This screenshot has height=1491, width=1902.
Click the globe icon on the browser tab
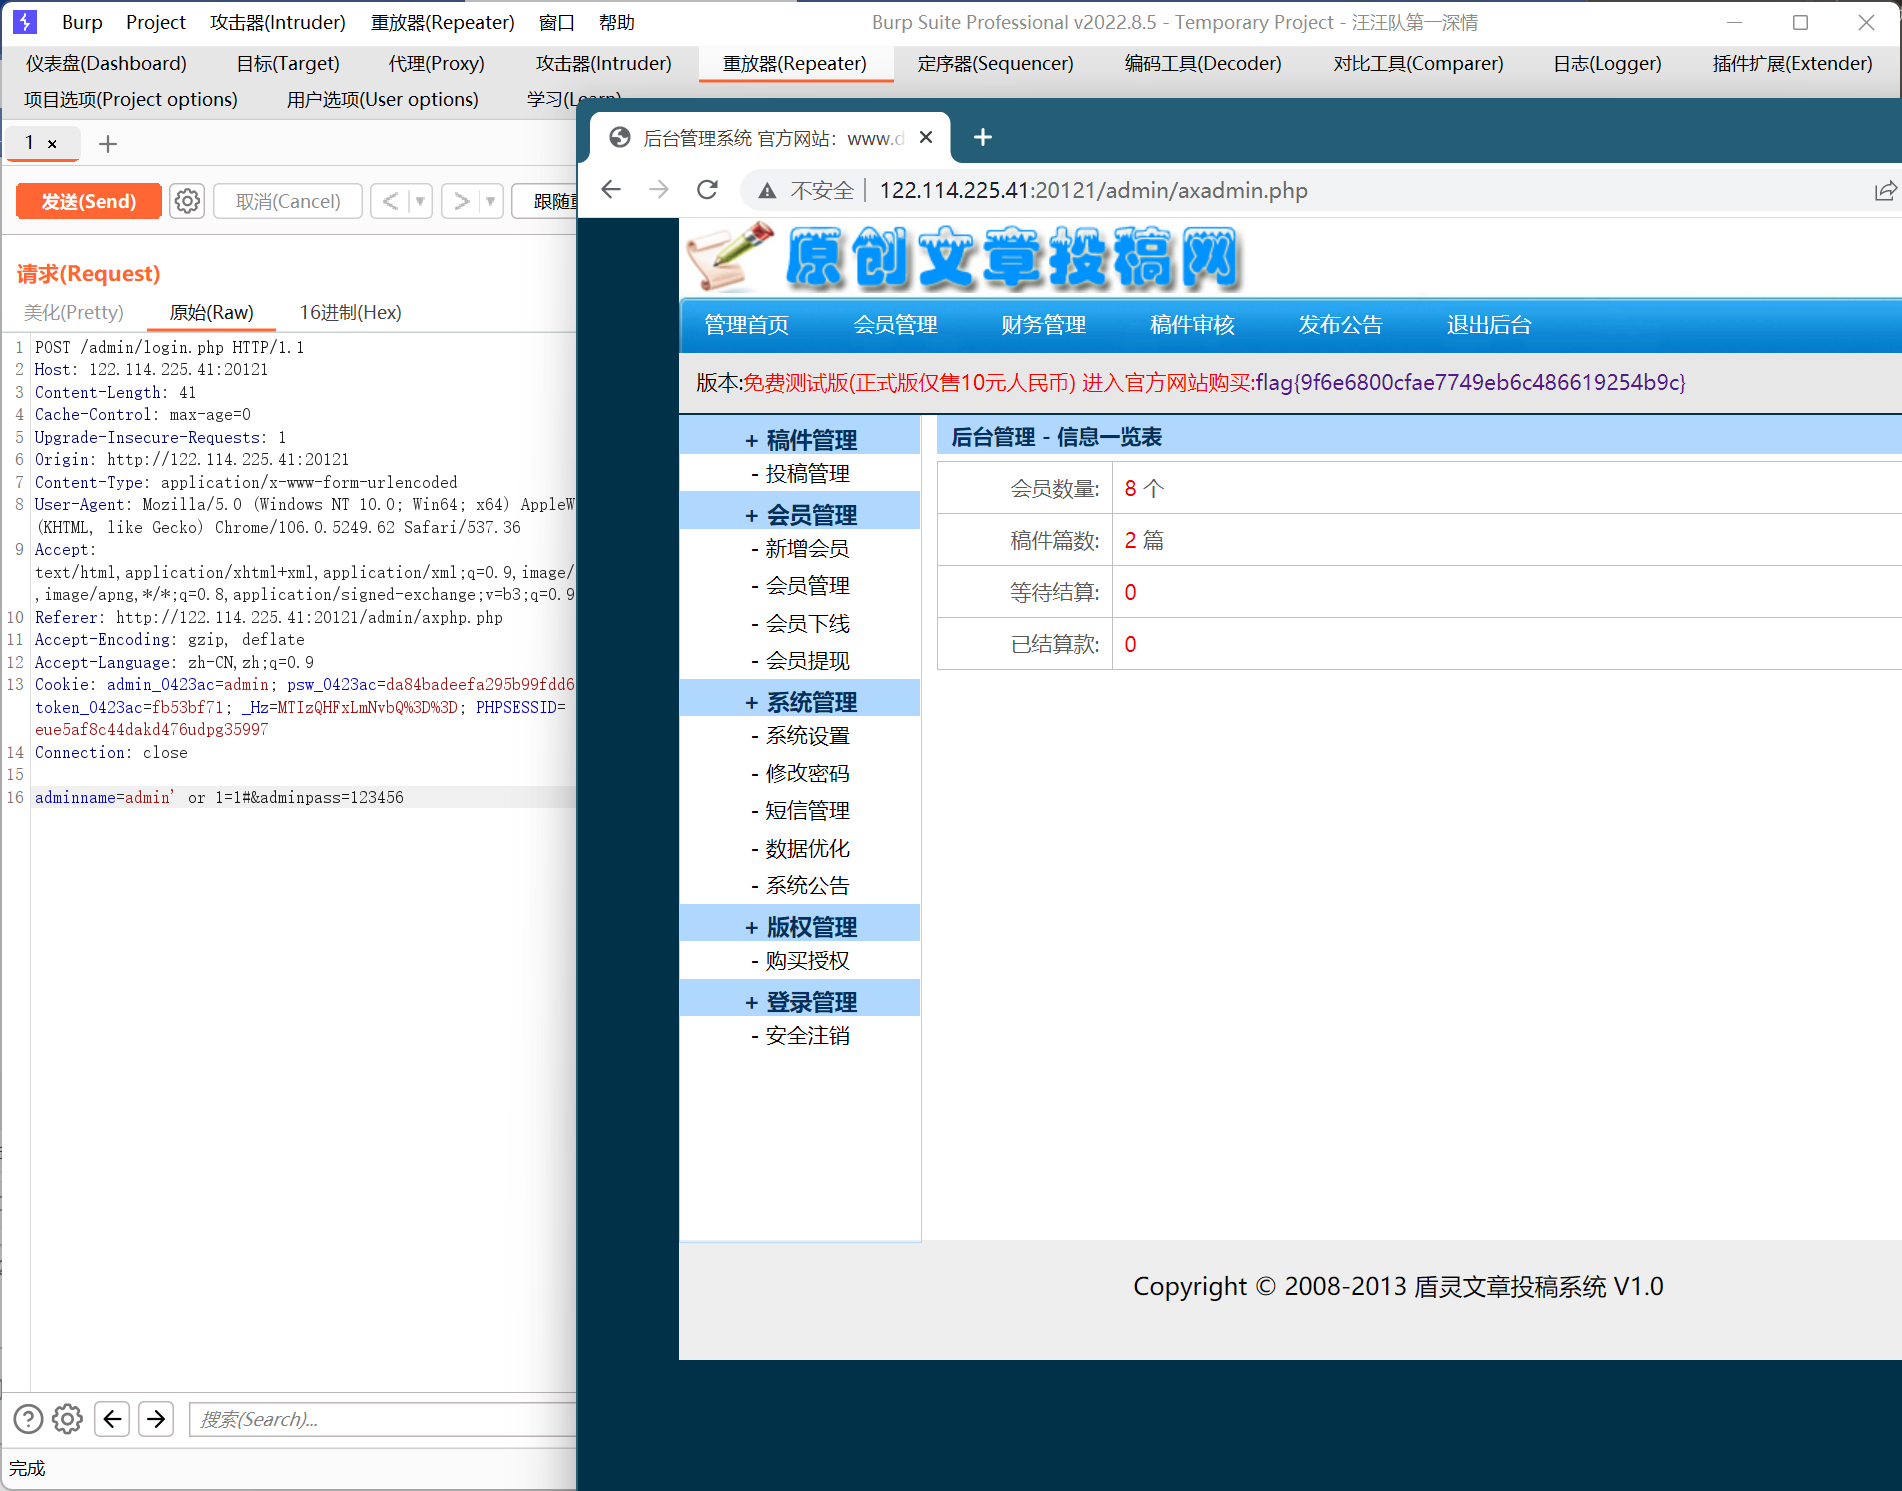click(x=619, y=137)
